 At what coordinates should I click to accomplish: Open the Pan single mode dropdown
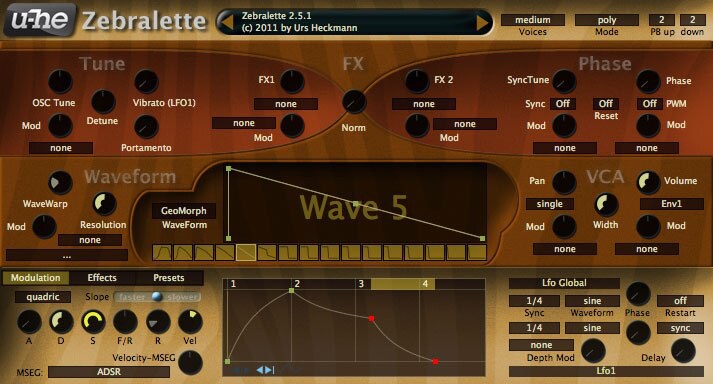point(550,204)
